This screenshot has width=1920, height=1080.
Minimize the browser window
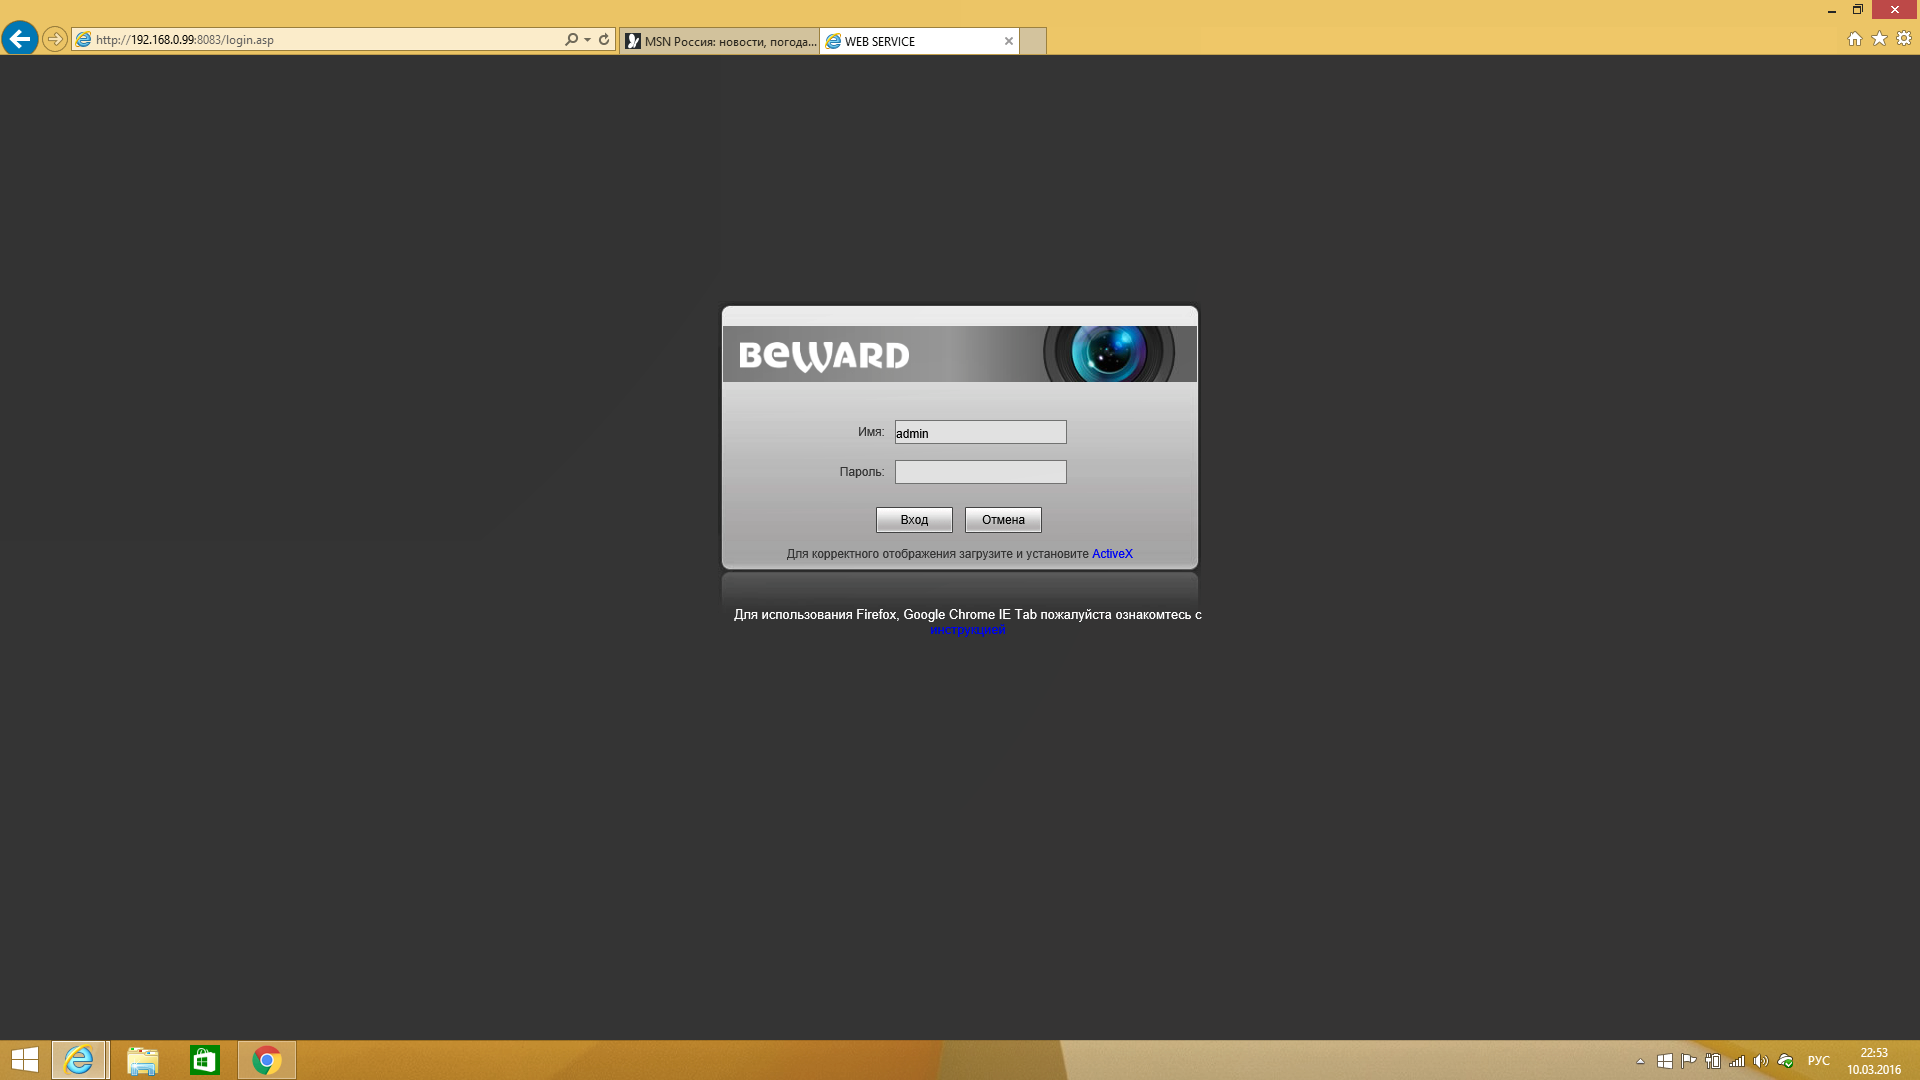1832,10
